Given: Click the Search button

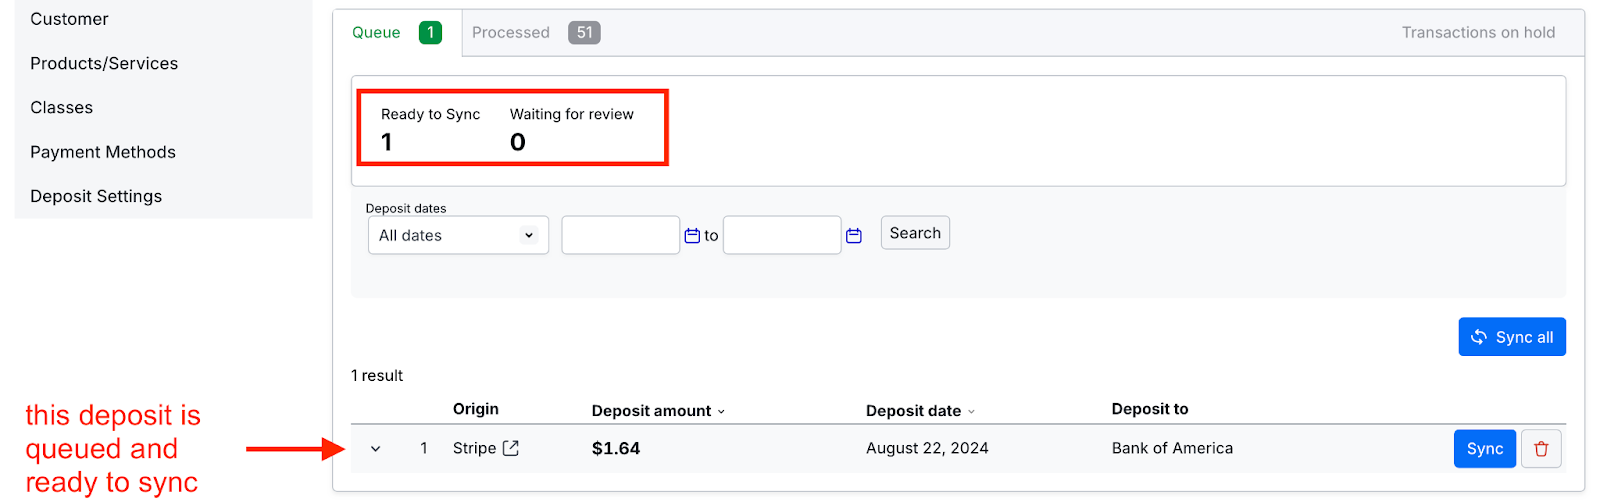Looking at the screenshot, I should pyautogui.click(x=915, y=233).
